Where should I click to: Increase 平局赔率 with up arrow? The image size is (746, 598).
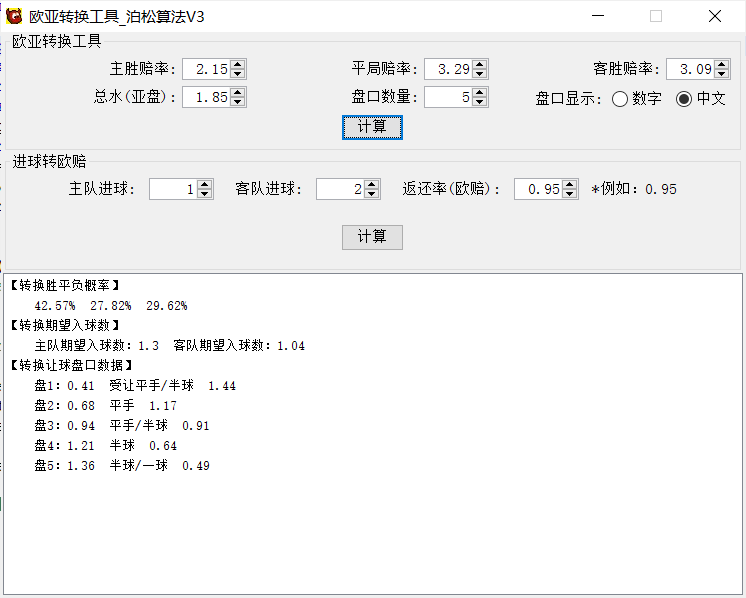(480, 64)
